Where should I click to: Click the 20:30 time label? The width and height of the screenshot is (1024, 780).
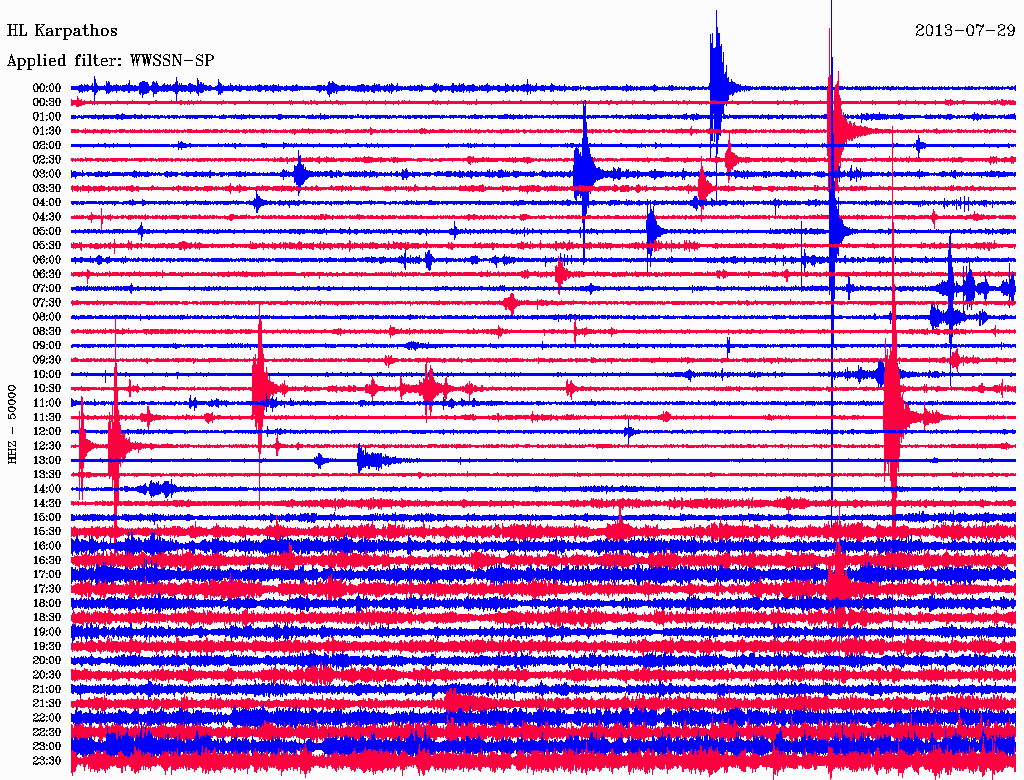point(47,675)
